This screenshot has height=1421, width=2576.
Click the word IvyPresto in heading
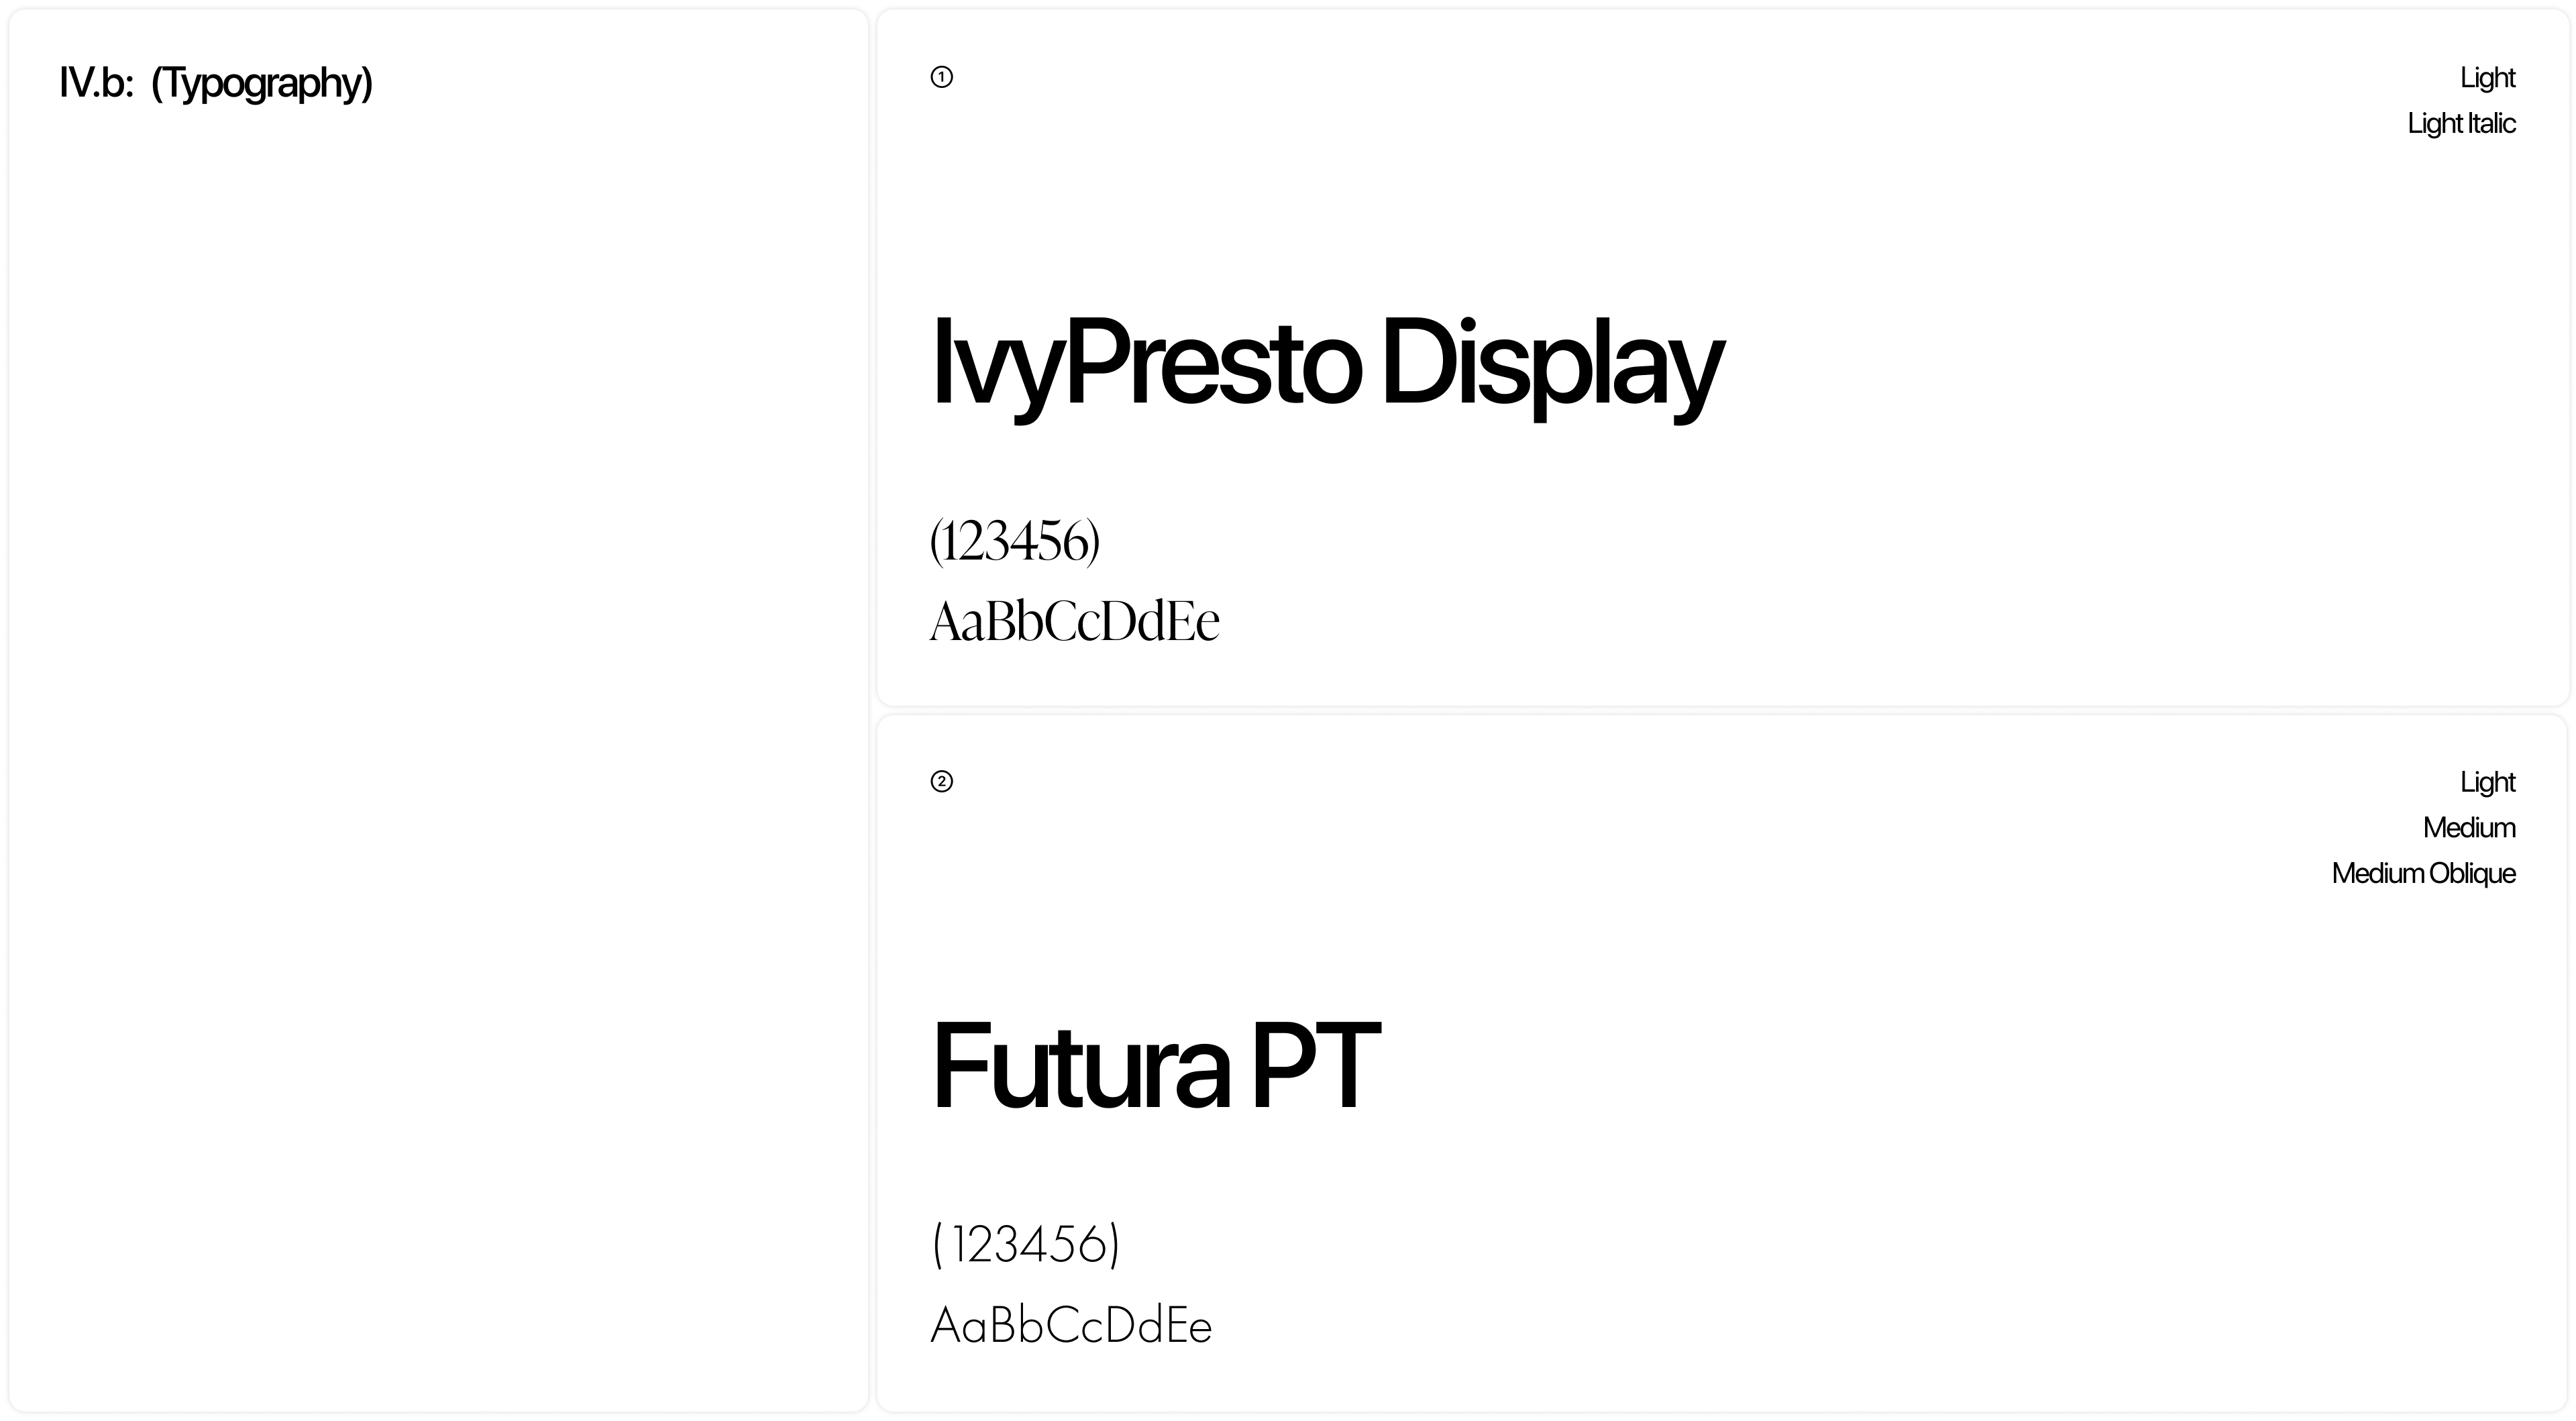point(1145,362)
